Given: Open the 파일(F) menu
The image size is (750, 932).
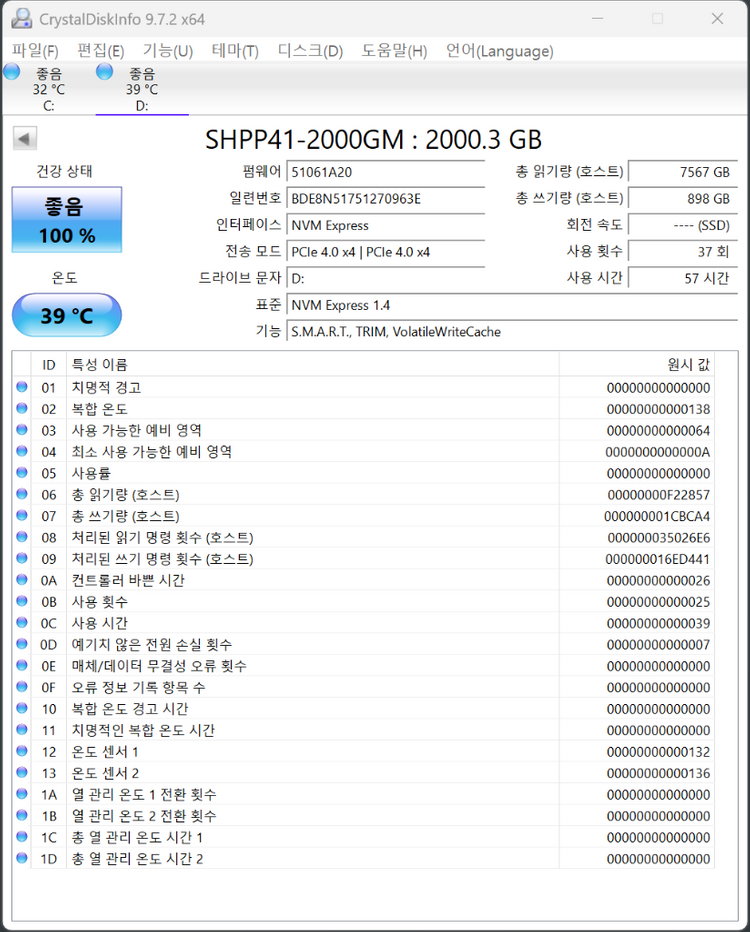Looking at the screenshot, I should pos(35,51).
